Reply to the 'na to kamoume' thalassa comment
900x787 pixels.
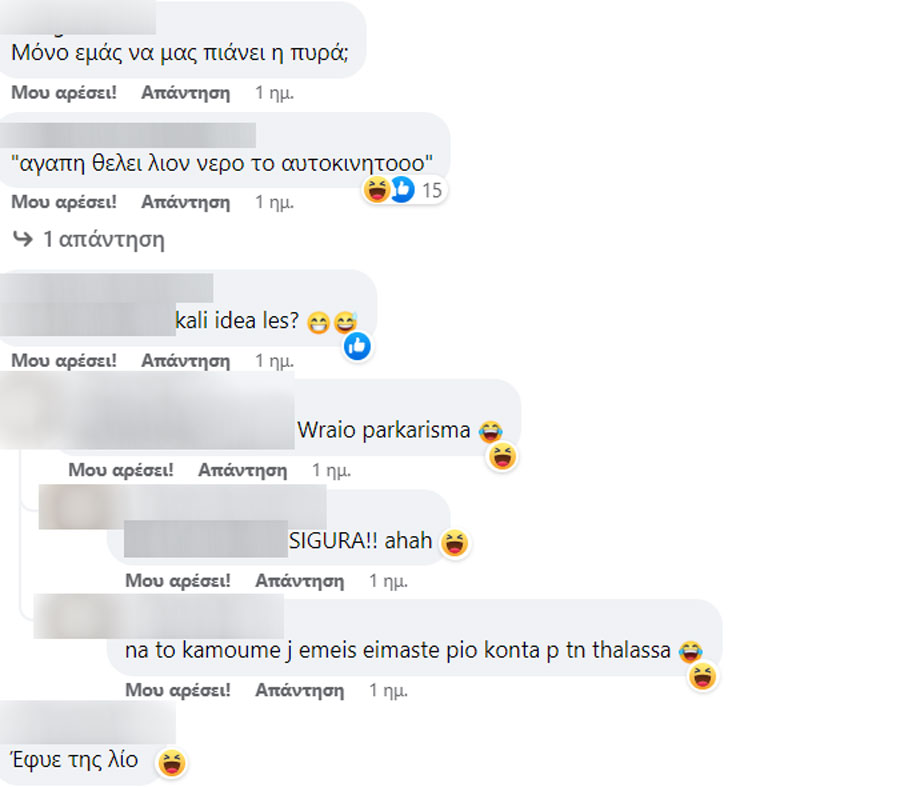[300, 690]
